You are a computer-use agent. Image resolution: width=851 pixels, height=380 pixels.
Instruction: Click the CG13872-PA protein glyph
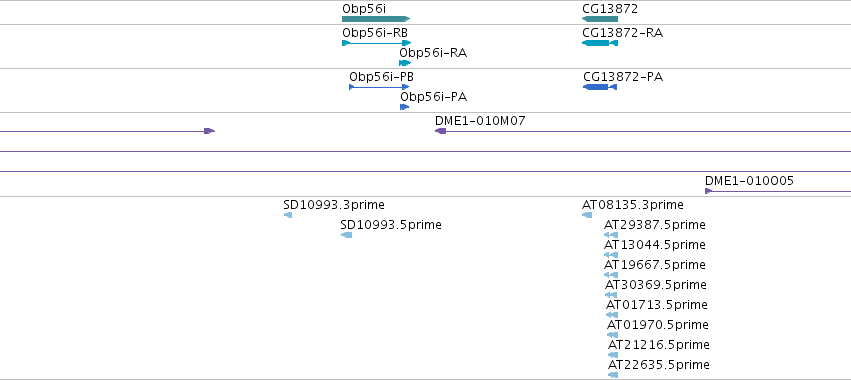pyautogui.click(x=600, y=87)
